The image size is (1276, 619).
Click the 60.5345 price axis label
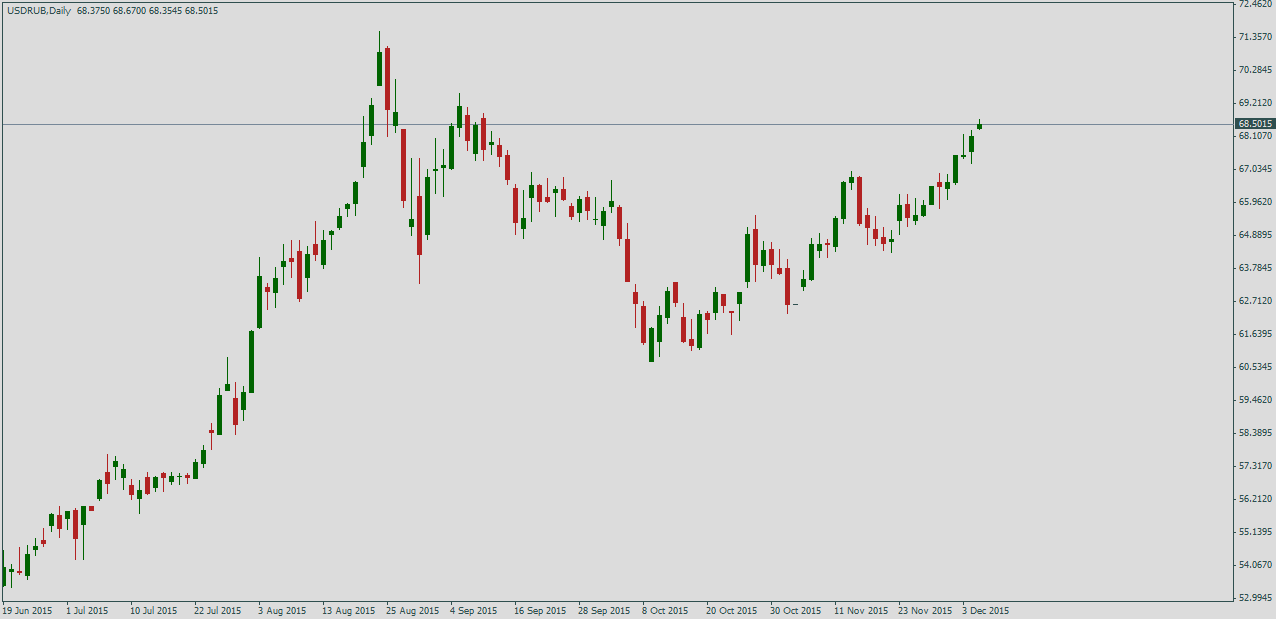[x=1254, y=367]
